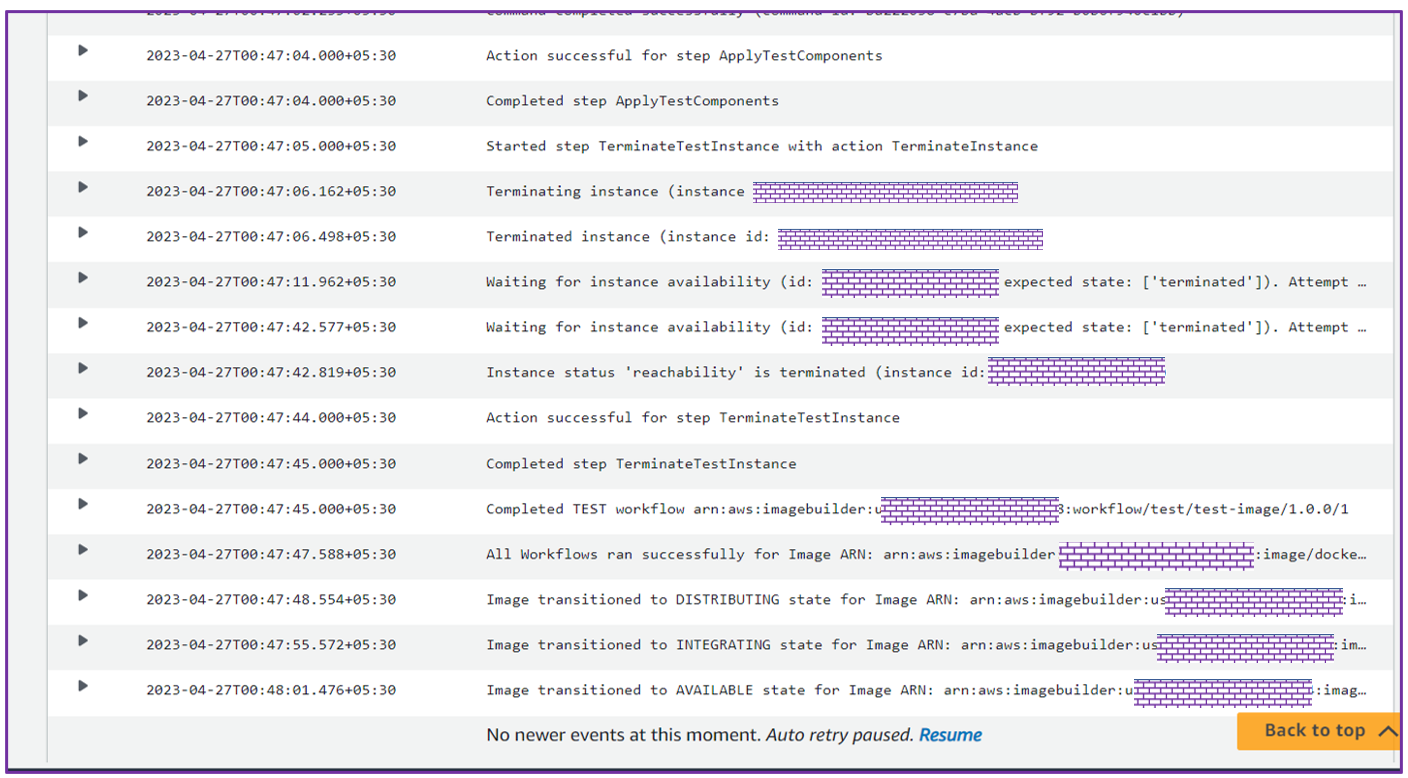Expand the 'All Workflows ran successfully' entry
The height and width of the screenshot is (778, 1408).
click(83, 549)
